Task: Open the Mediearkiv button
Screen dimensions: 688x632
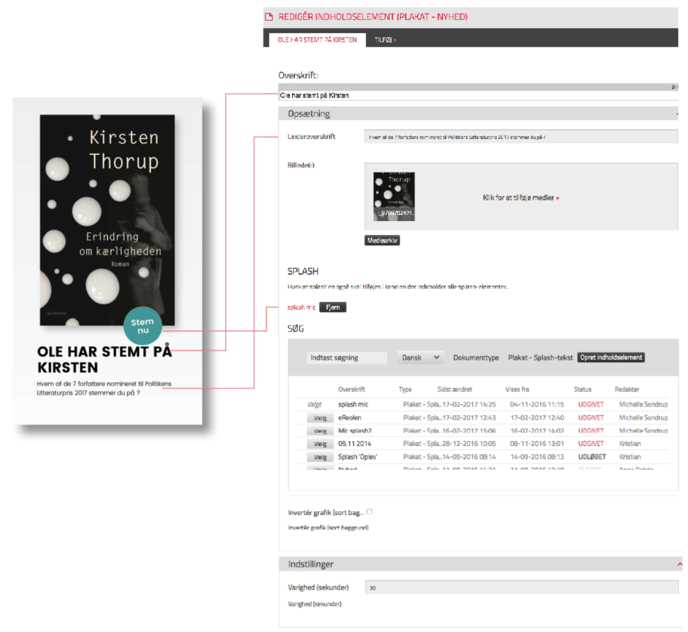Action: (x=382, y=240)
